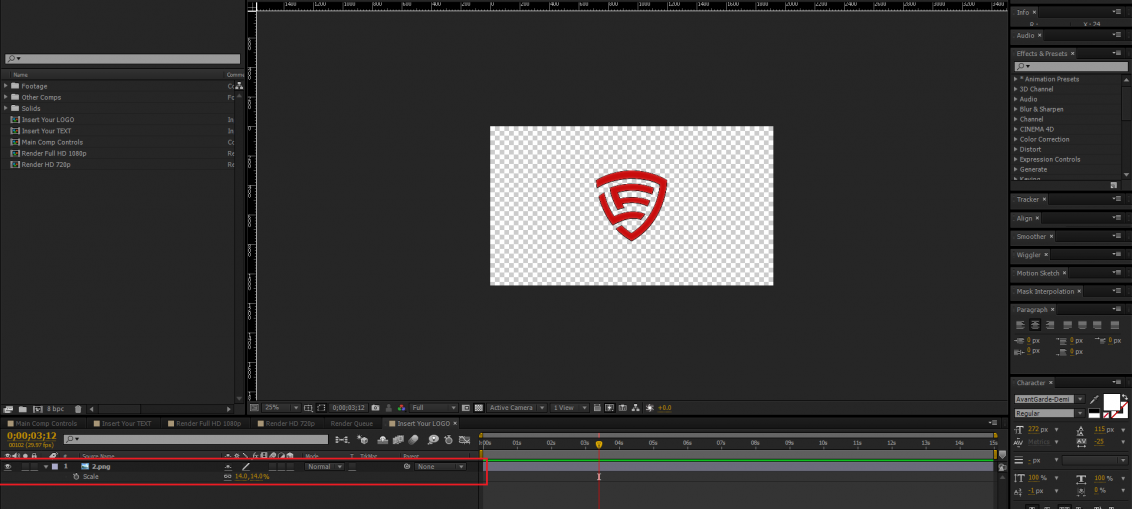Click the center text alignment icon
The width and height of the screenshot is (1132, 509).
tap(1035, 324)
